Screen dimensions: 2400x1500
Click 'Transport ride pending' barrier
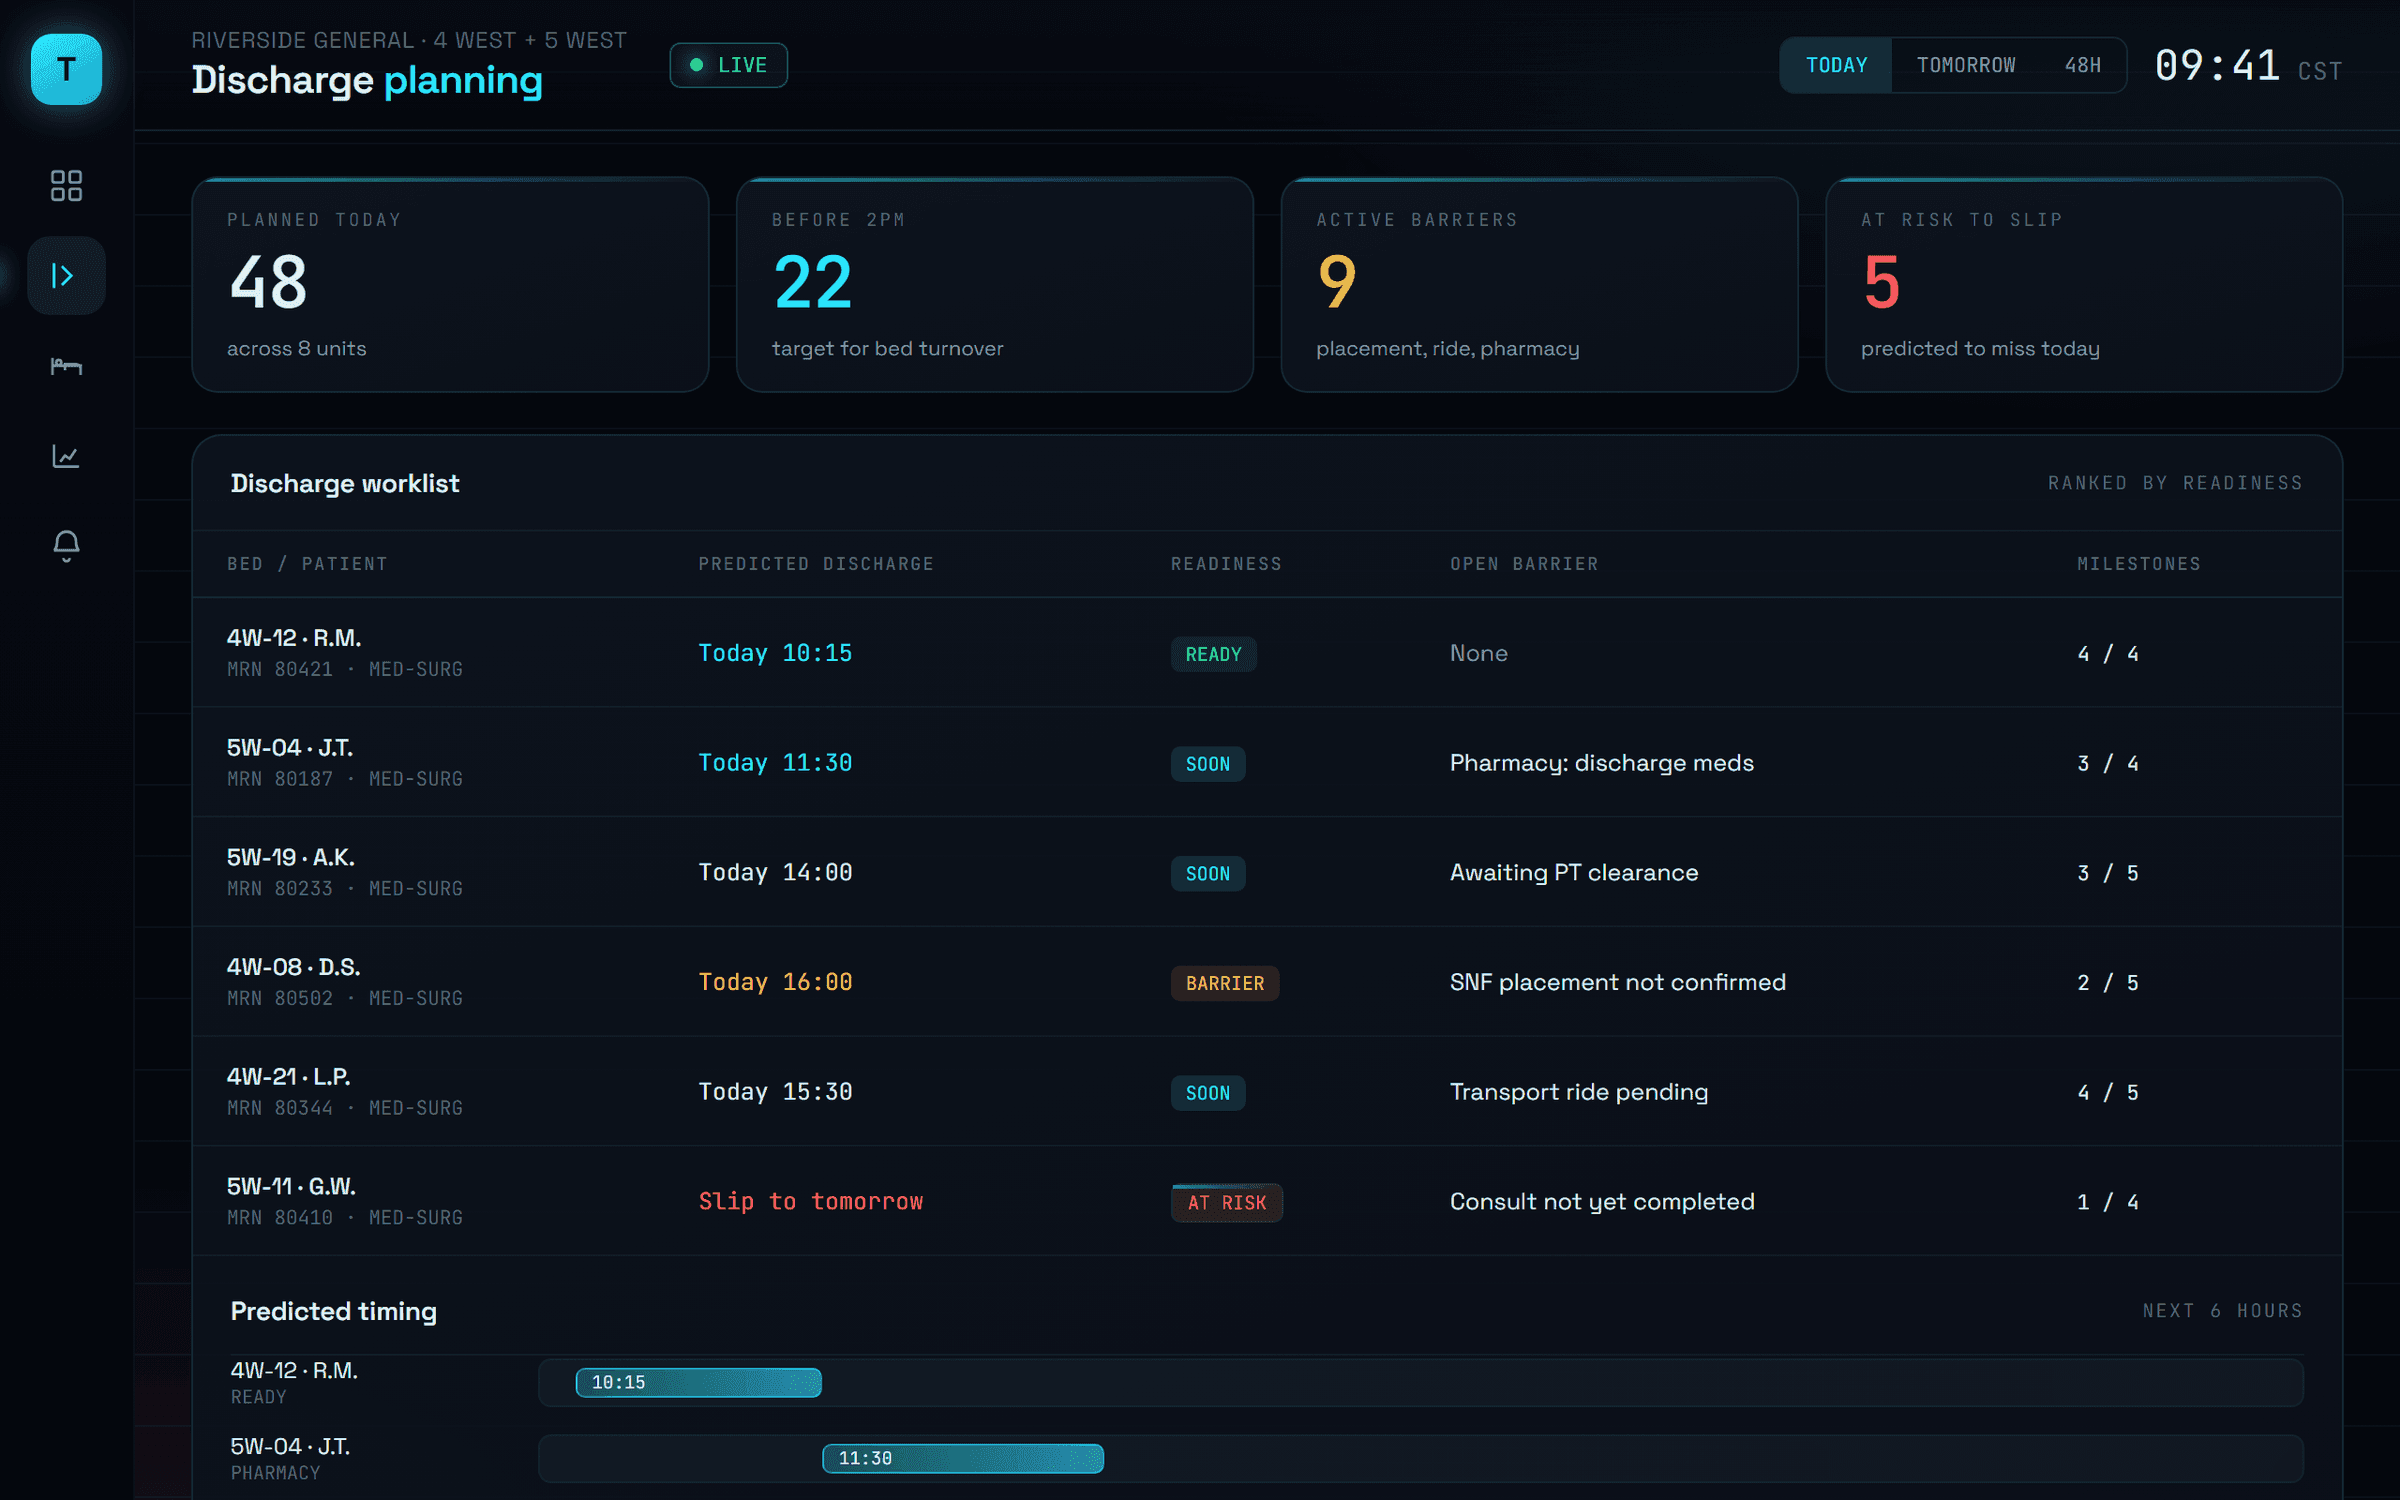[x=1579, y=1092]
